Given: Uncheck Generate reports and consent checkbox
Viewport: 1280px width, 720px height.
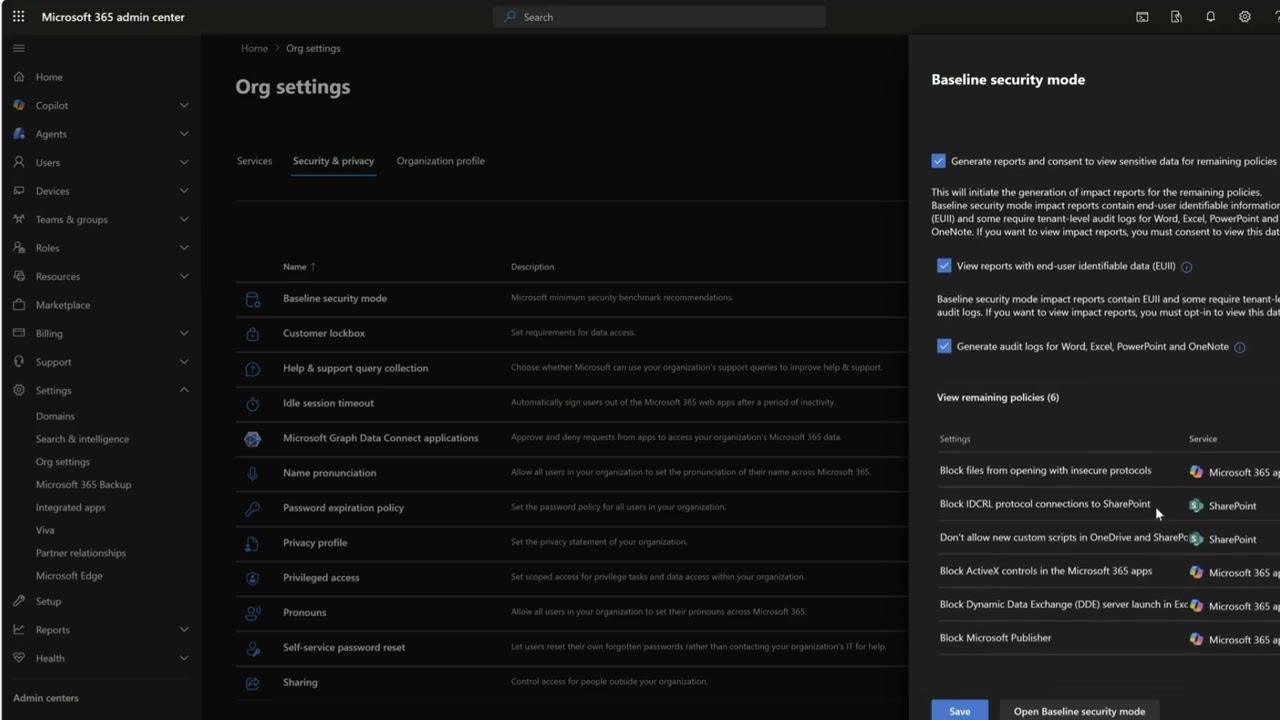Looking at the screenshot, I should (x=938, y=161).
